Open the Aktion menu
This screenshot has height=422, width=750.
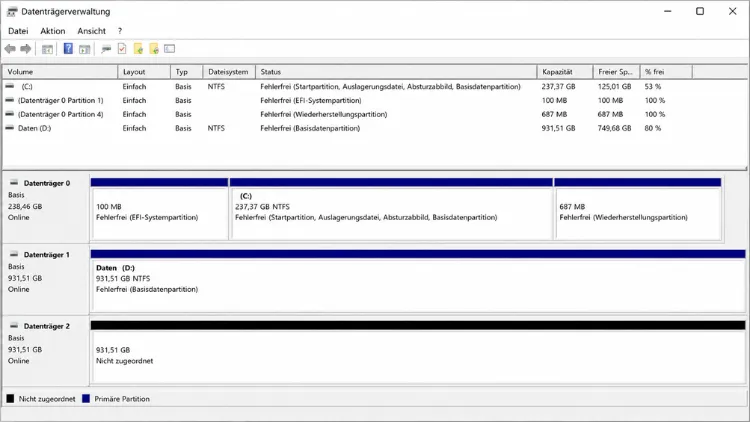tap(53, 31)
